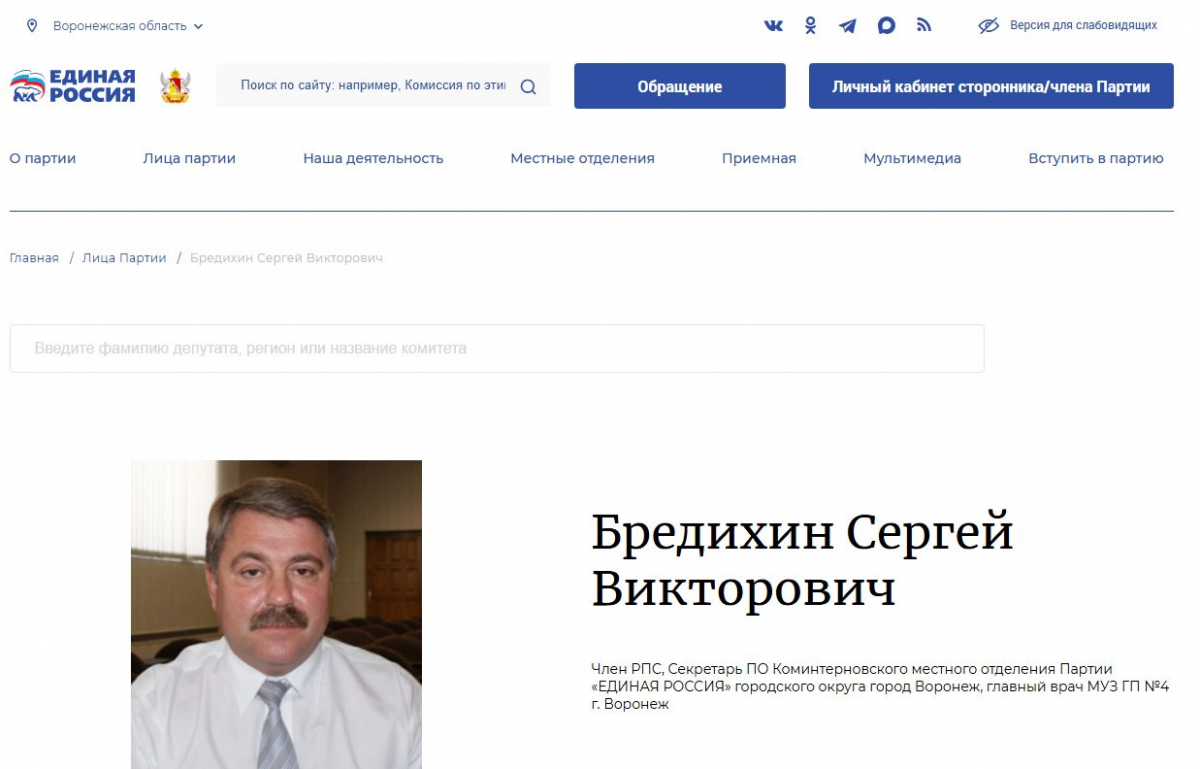The image size is (1200, 769).
Task: Click the deputy name search field
Action: 496,349
